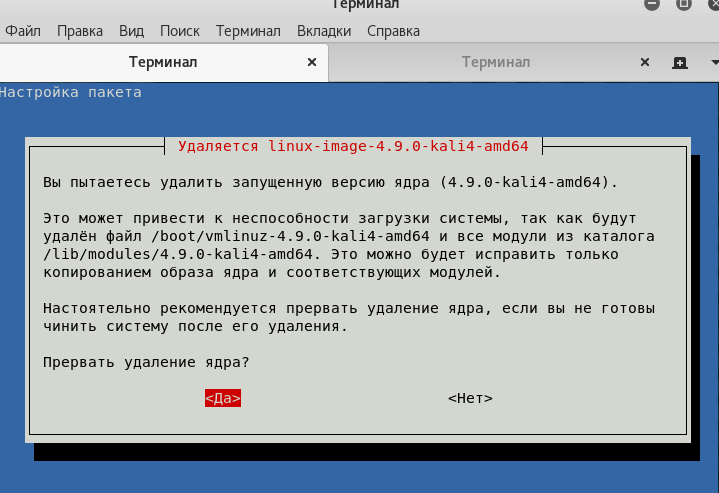
Task: Open the Правка menu
Action: tap(80, 31)
